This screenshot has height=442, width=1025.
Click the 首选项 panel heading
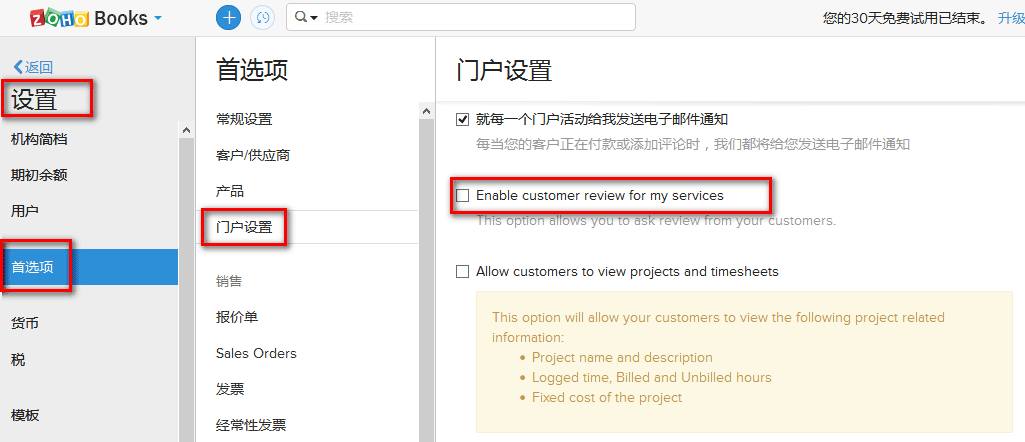click(x=252, y=70)
